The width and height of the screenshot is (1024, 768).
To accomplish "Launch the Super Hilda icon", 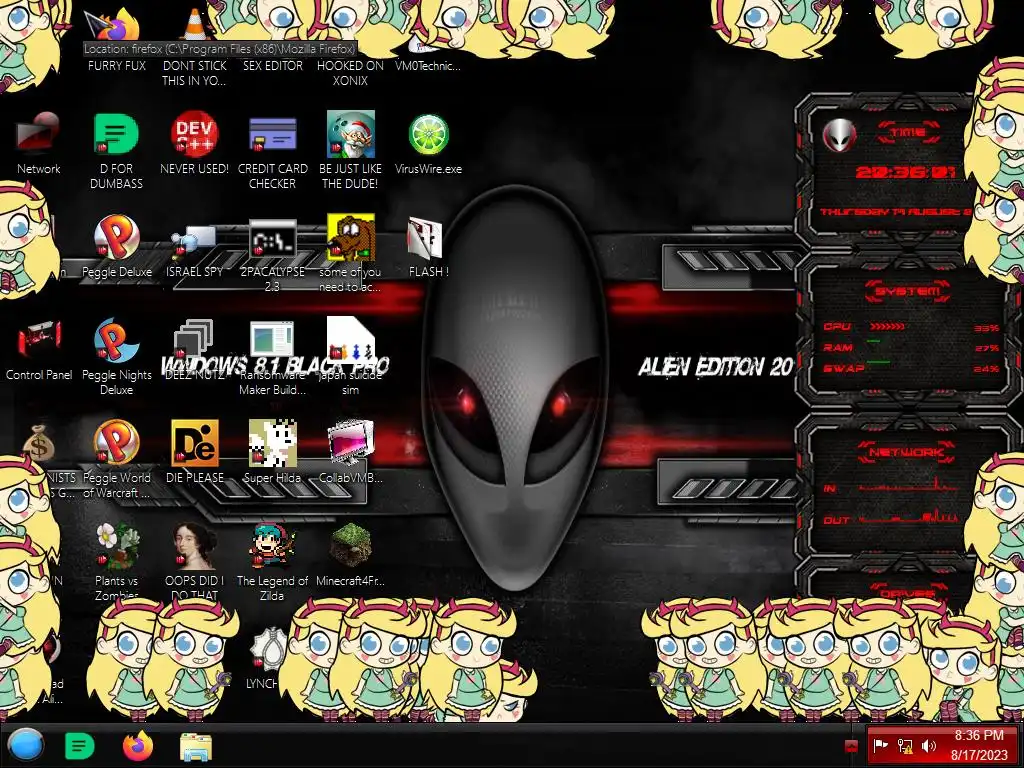I will coord(272,443).
